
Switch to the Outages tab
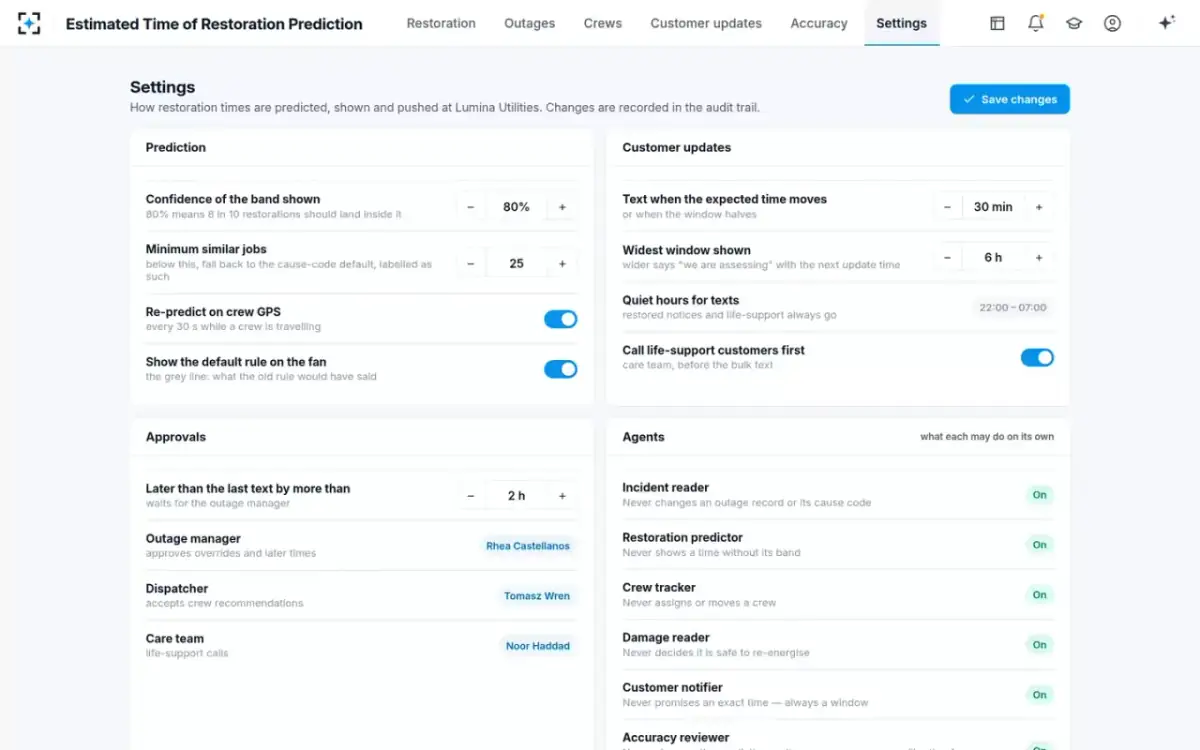[530, 23]
